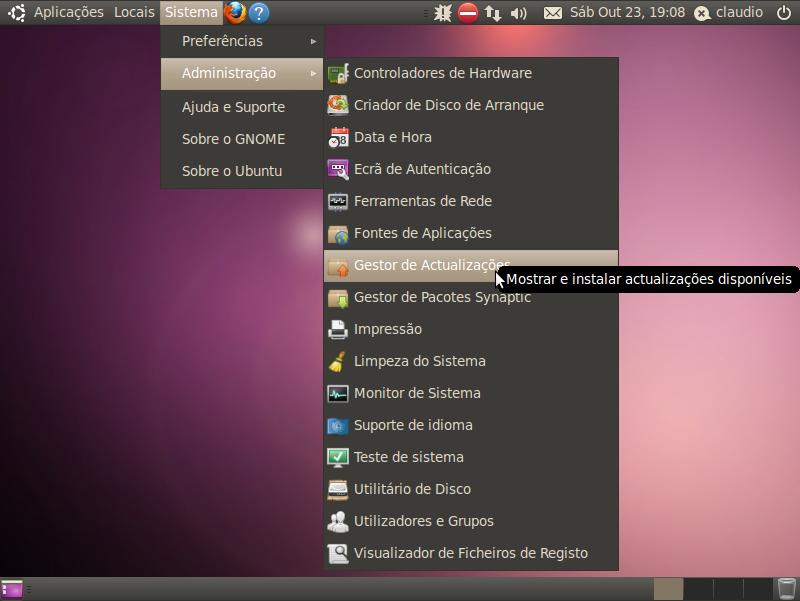
Task: Open the mail envelope indicator
Action: click(553, 13)
